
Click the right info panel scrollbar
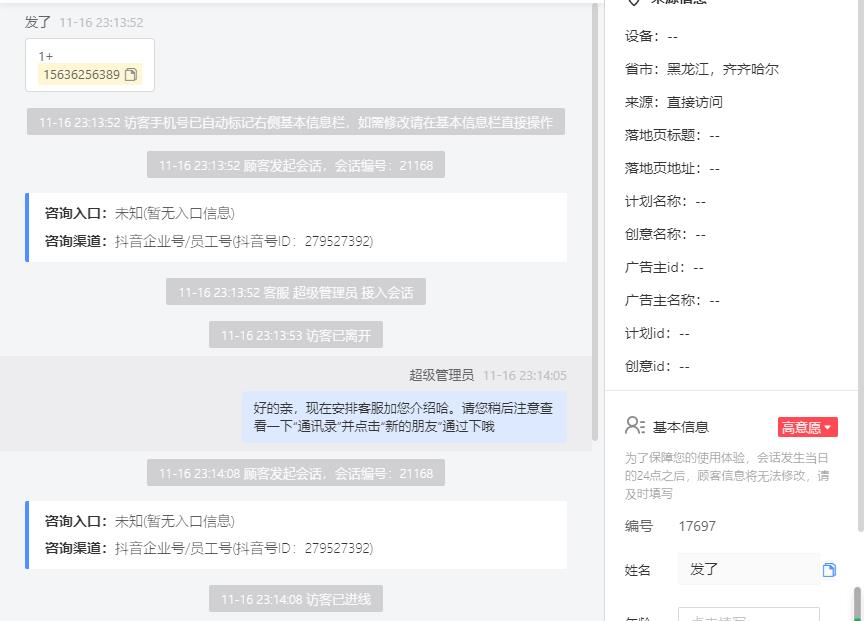click(x=860, y=264)
